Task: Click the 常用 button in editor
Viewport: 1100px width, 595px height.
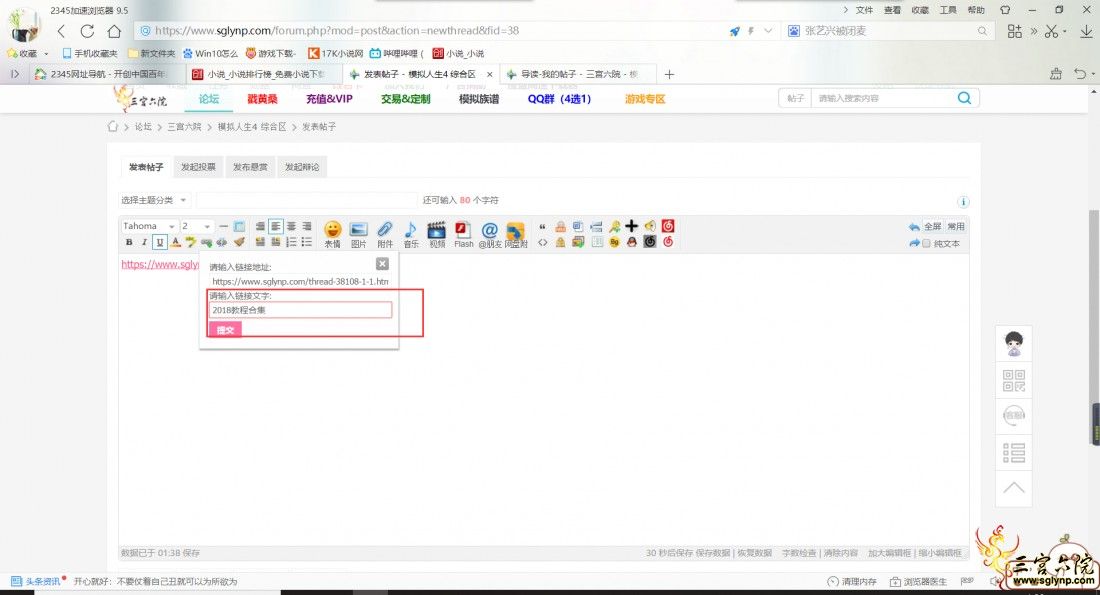Action: point(955,227)
